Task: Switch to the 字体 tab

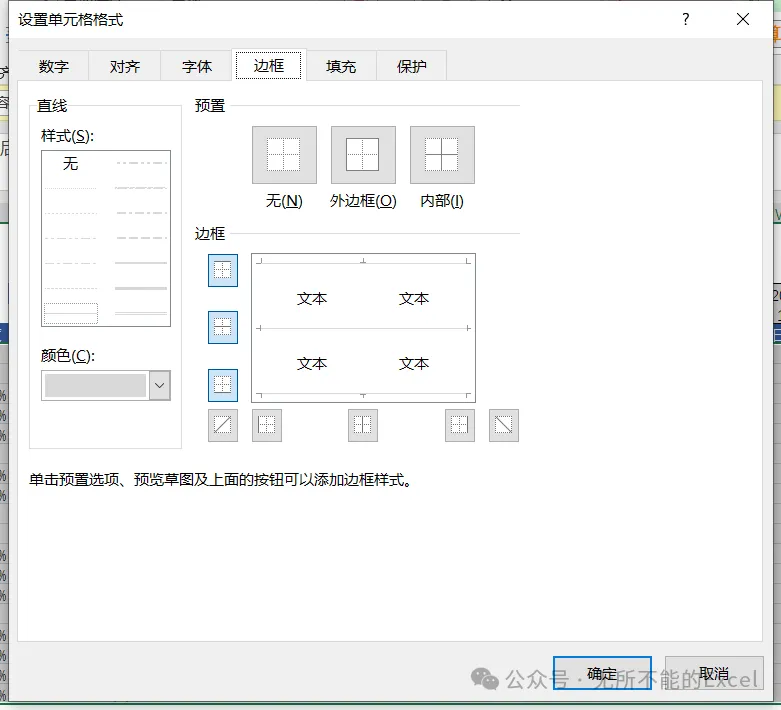Action: (197, 66)
